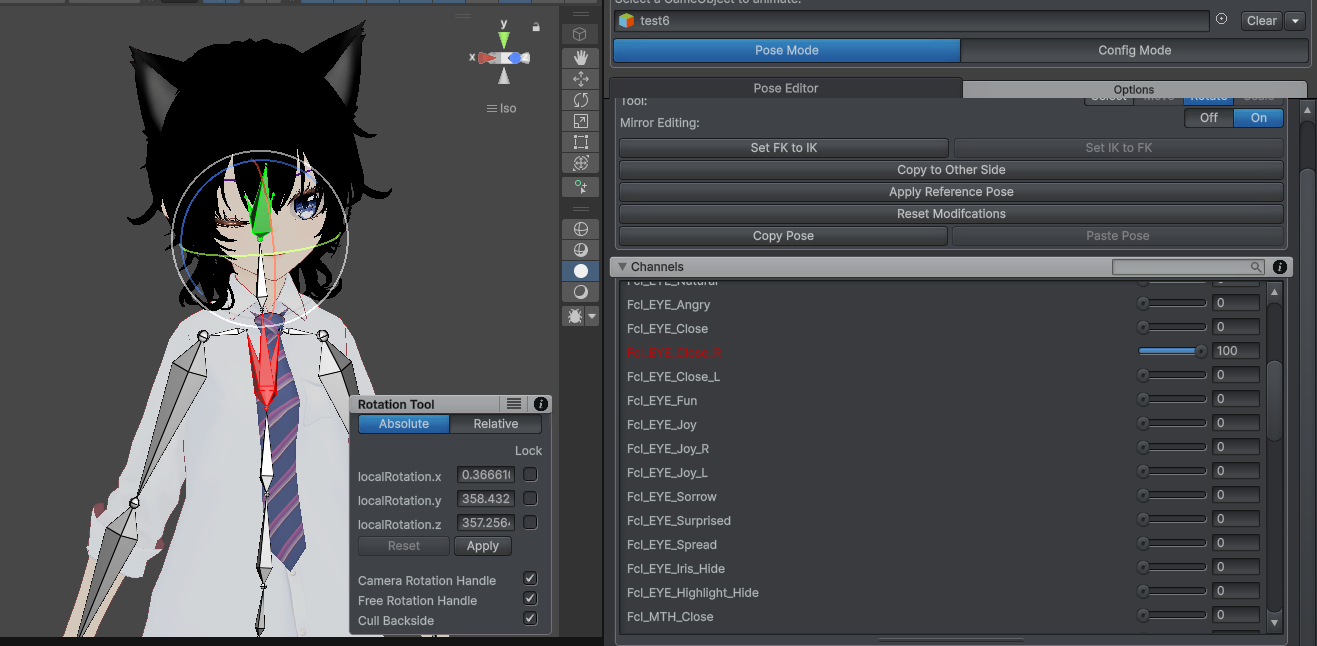Uncheck the Camera Rotation Handle checkbox
Viewport: 1317px width, 646px height.
[530, 580]
